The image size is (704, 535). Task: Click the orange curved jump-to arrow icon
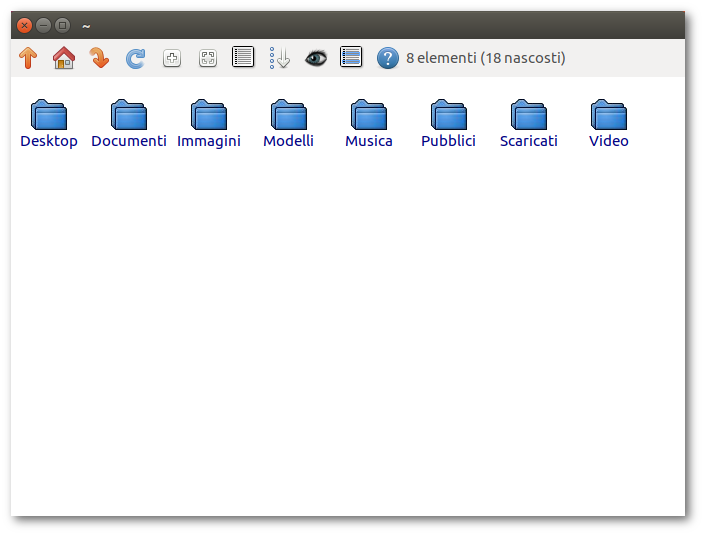click(x=100, y=58)
